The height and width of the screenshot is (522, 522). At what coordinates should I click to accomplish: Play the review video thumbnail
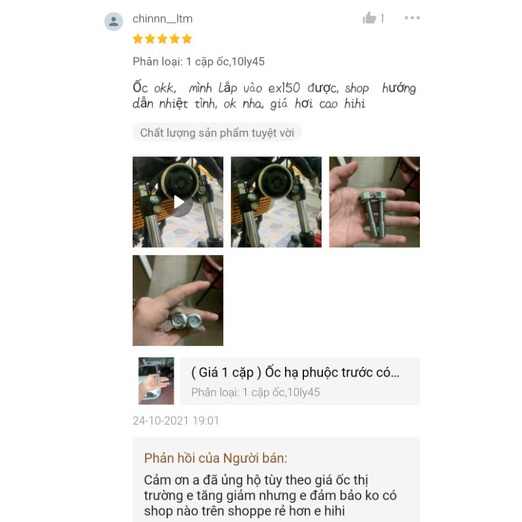point(178,202)
